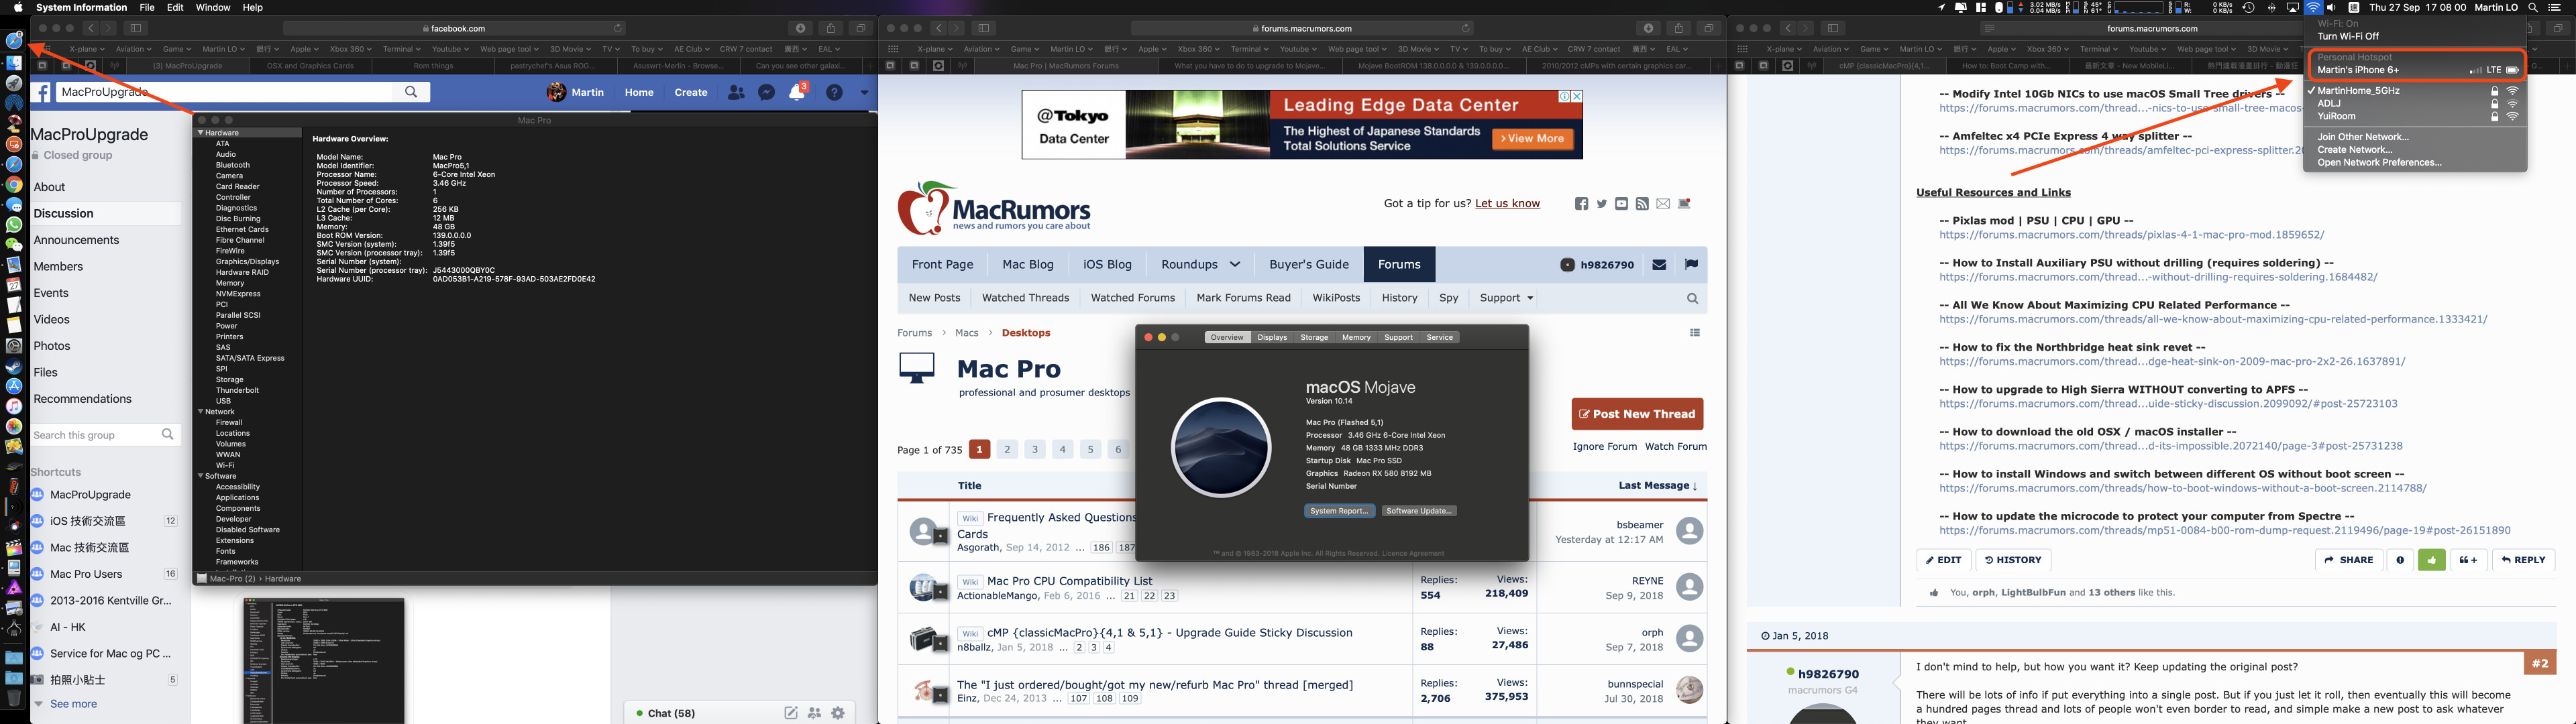Open the Window menu in menu bar
Image resolution: width=2576 pixels, height=724 pixels.
pyautogui.click(x=212, y=7)
